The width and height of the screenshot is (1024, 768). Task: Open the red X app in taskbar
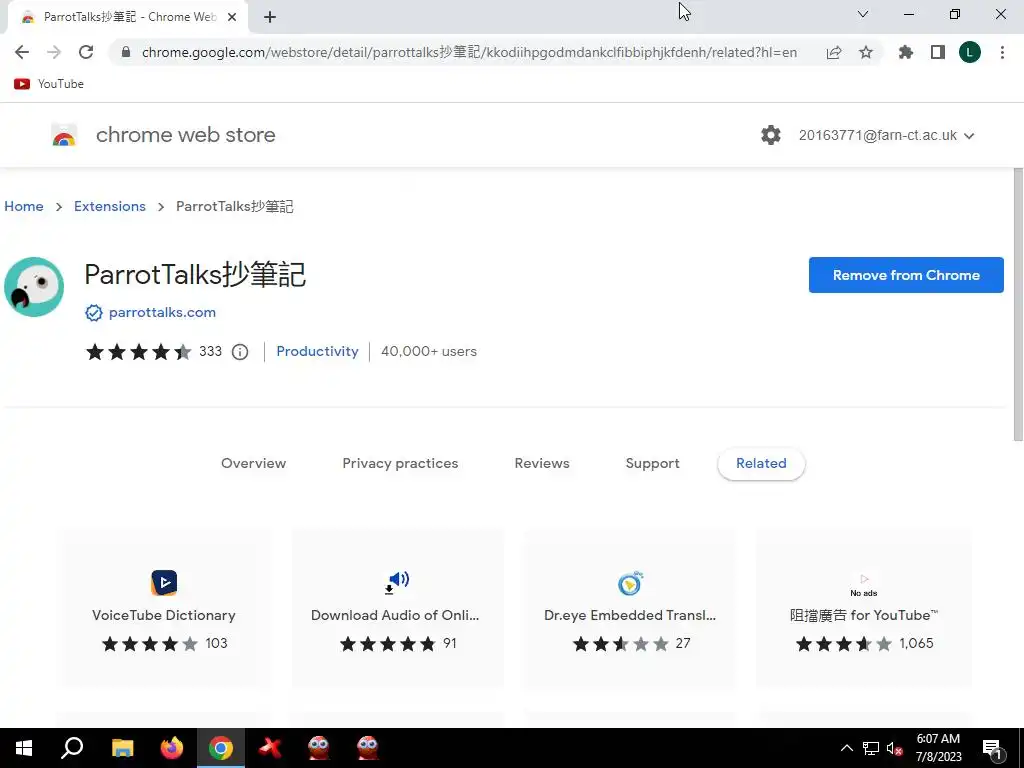270,748
